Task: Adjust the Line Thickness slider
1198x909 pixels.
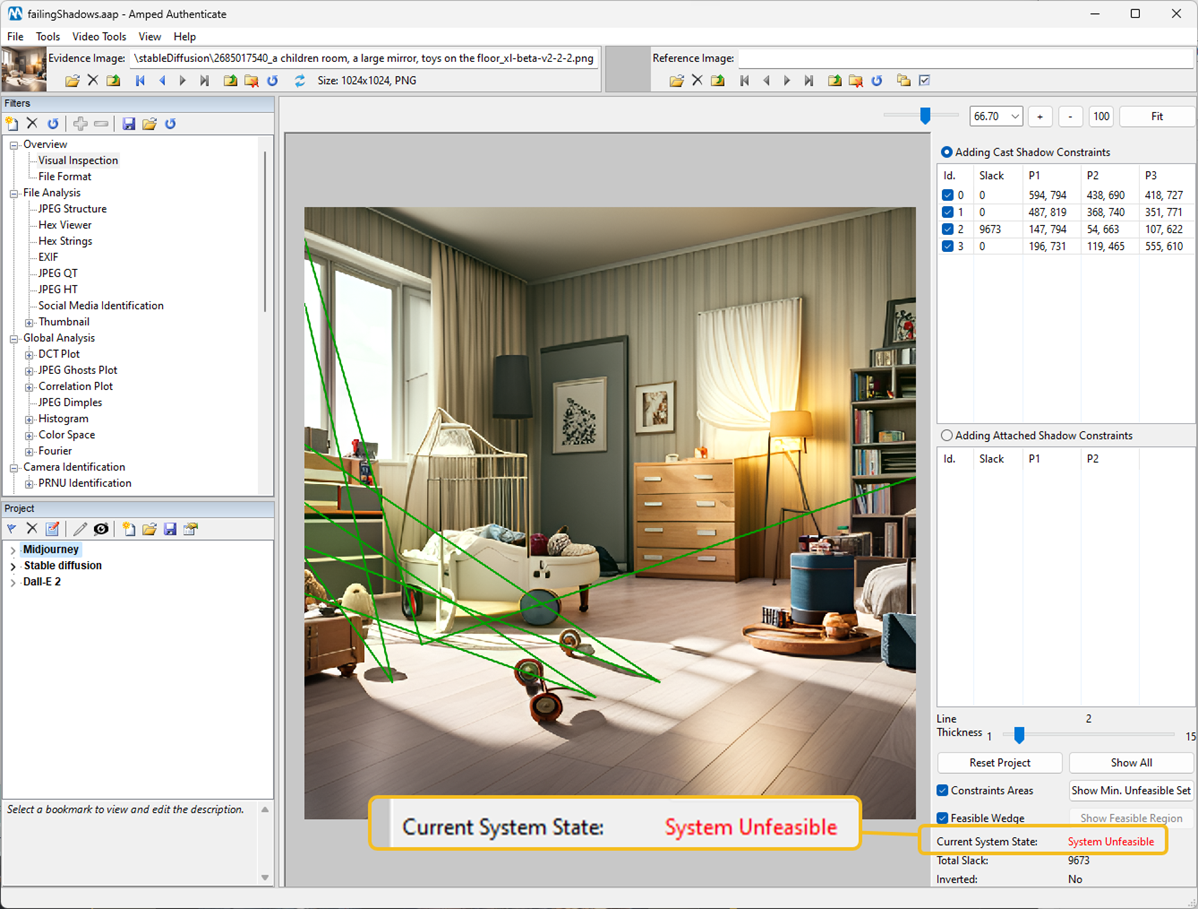Action: click(x=1018, y=735)
